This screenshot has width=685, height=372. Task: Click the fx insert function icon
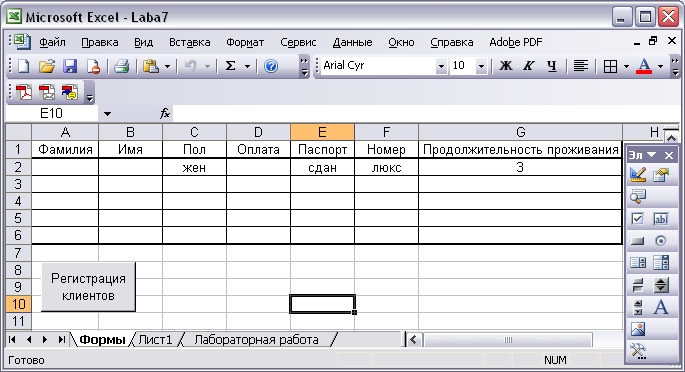[x=165, y=114]
